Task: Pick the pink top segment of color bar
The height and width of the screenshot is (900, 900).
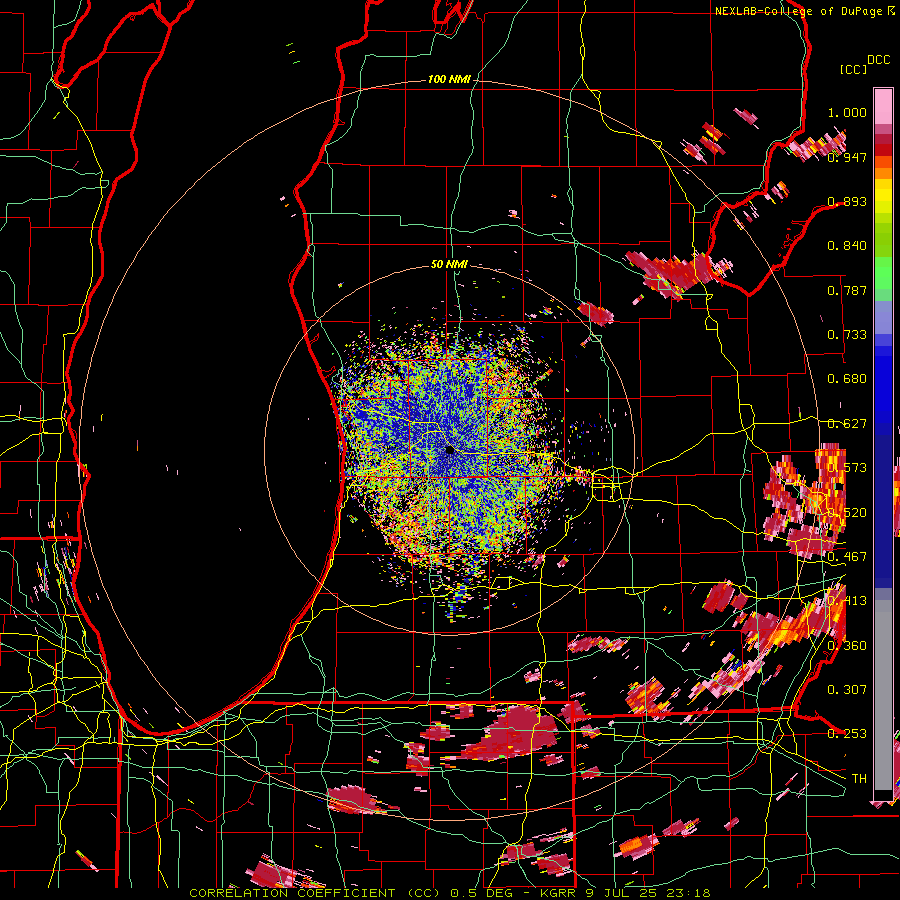Action: 883,107
